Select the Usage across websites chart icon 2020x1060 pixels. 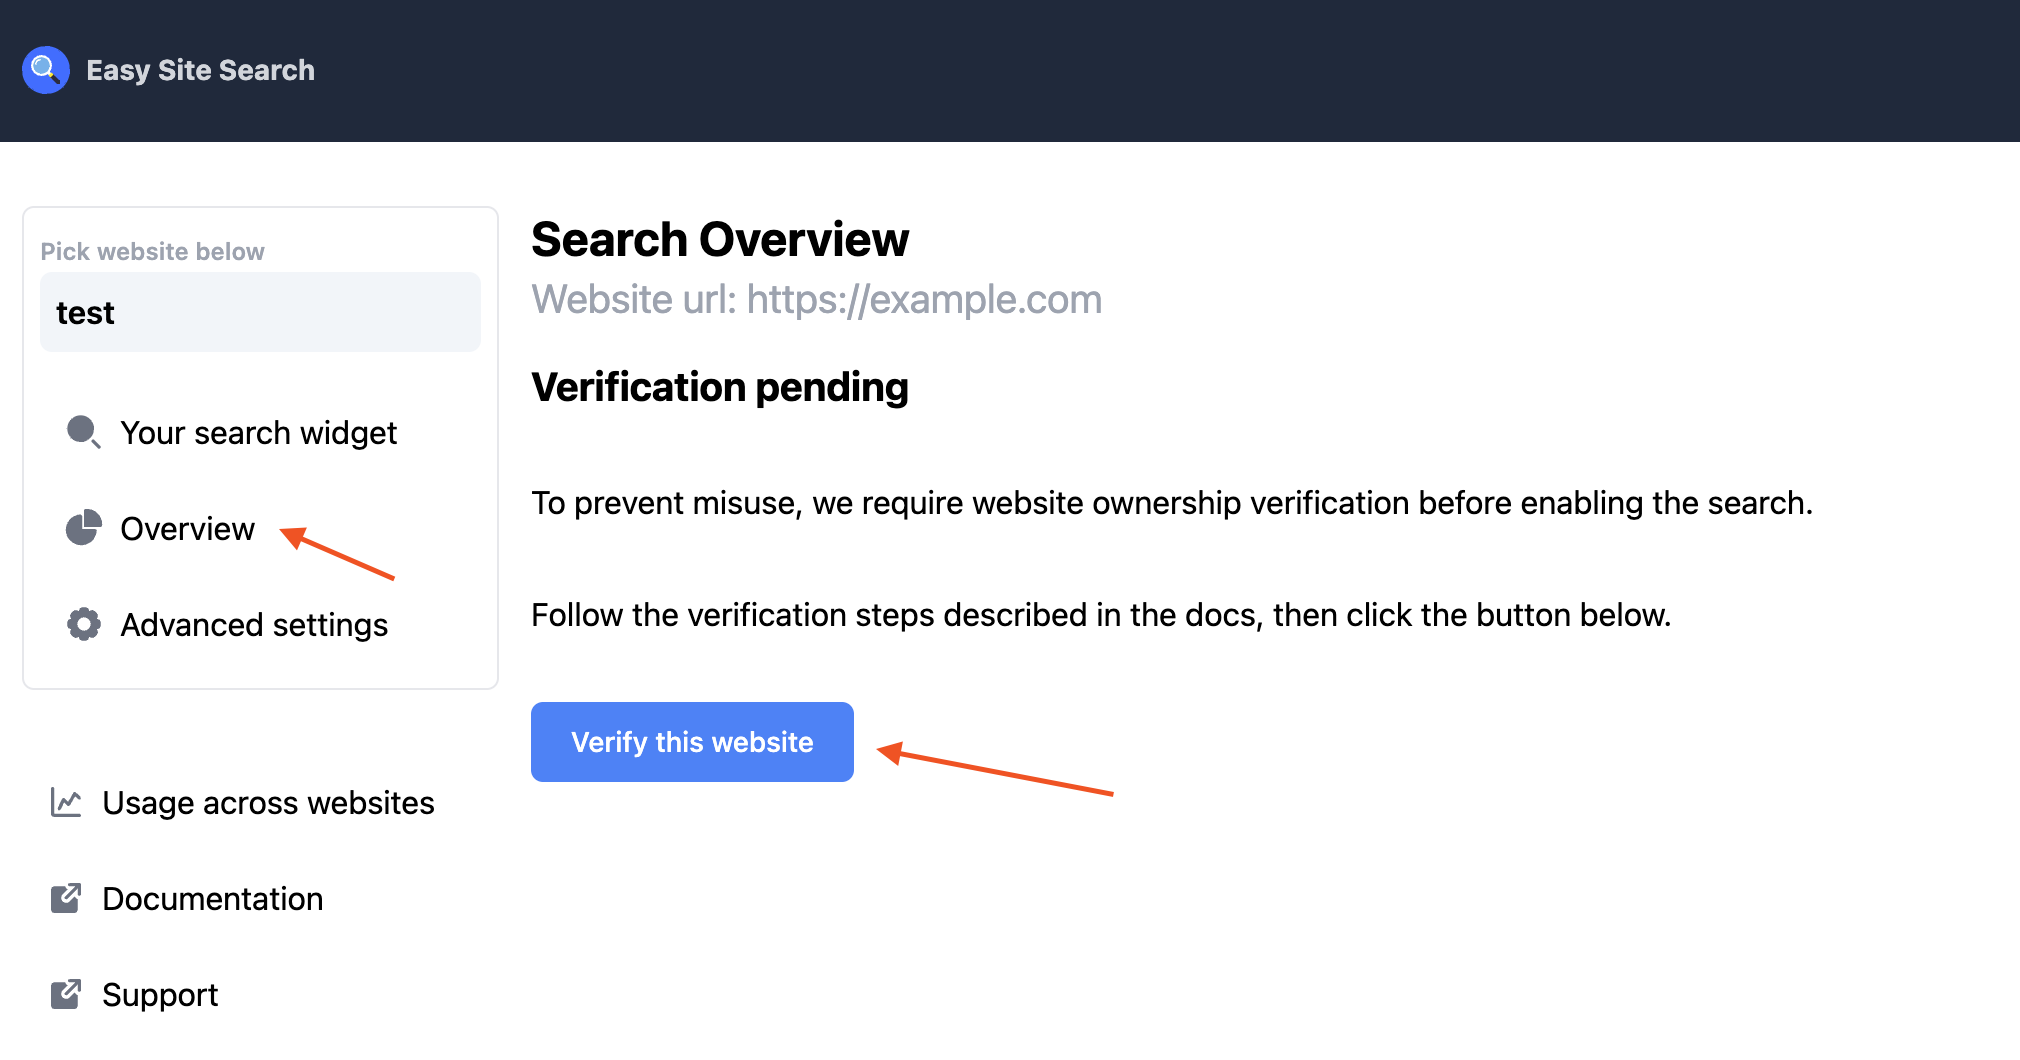click(x=66, y=802)
